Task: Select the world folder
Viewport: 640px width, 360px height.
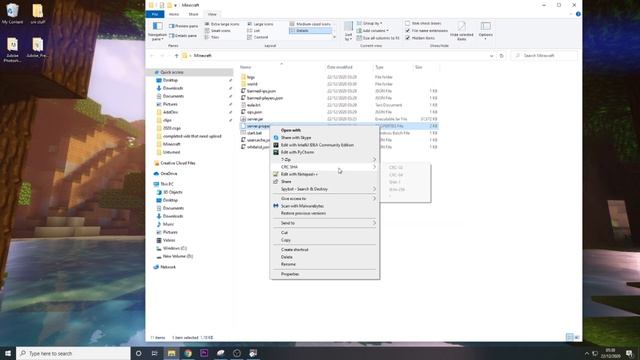Action: [x=252, y=84]
